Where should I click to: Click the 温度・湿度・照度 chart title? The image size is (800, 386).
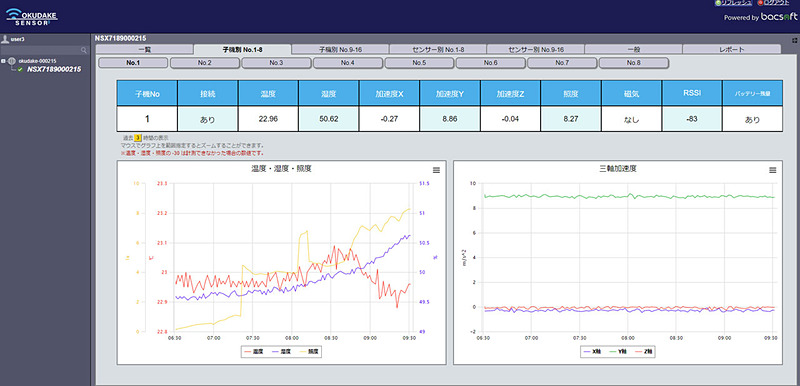pos(281,169)
